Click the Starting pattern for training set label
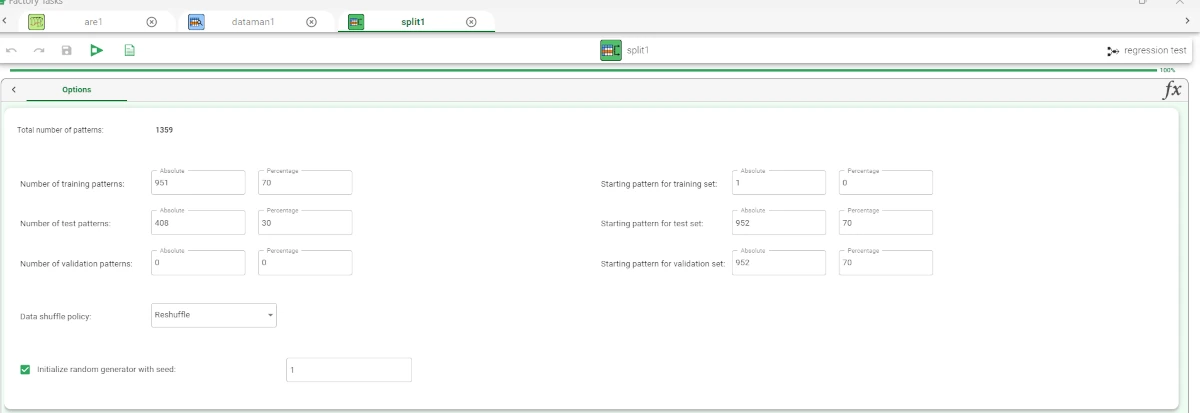Image resolution: width=1200 pixels, height=413 pixels. tap(659, 184)
